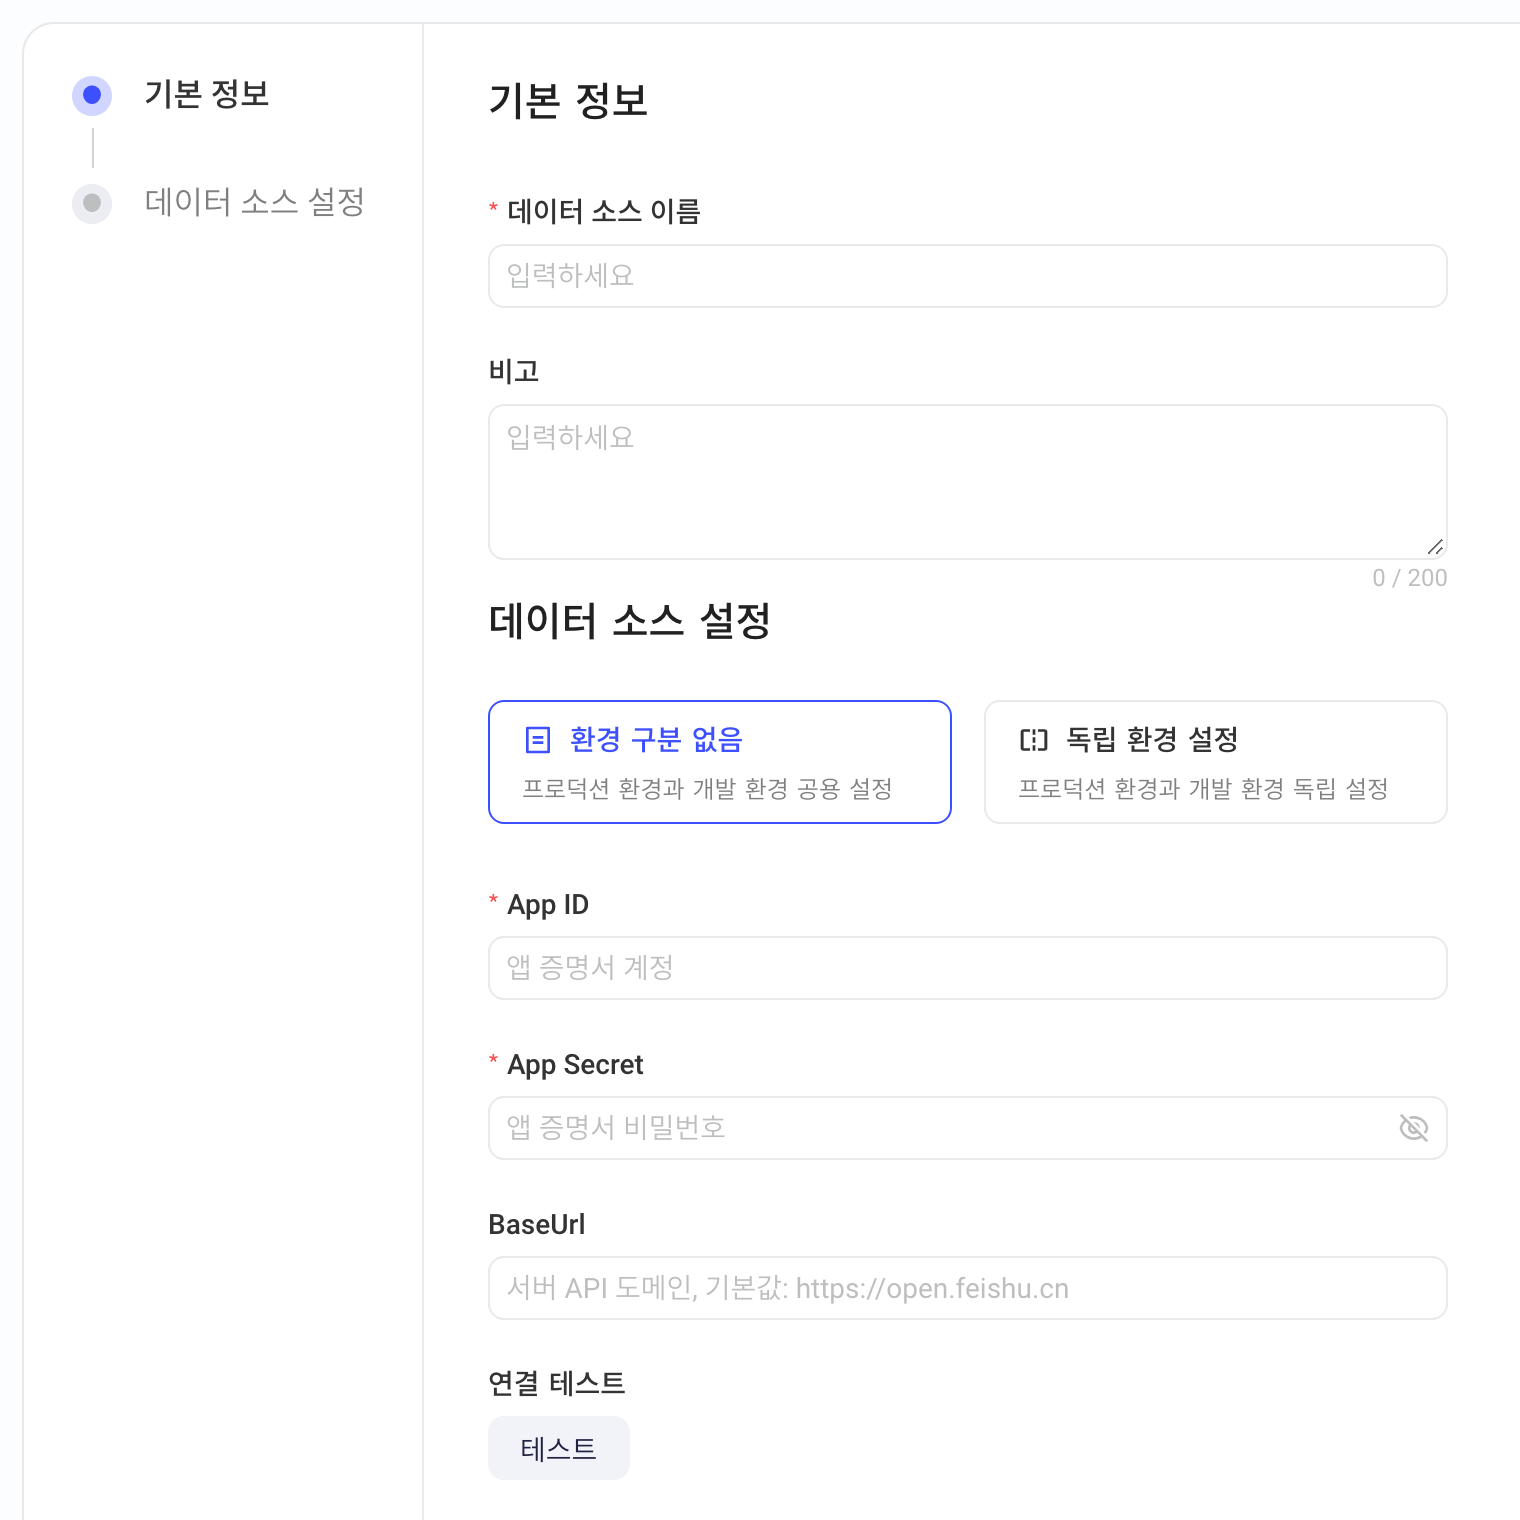Click the 환경 구분 없음 document icon
This screenshot has width=1520, height=1520.
pos(538,740)
